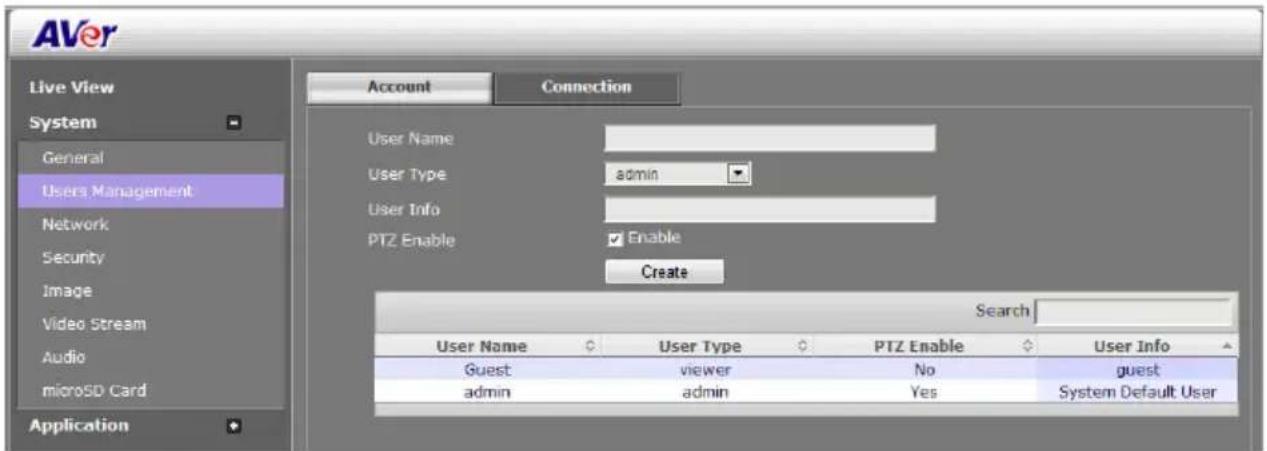Viewport: 1267px width, 451px height.
Task: Focus the User Info input field
Action: coord(769,209)
